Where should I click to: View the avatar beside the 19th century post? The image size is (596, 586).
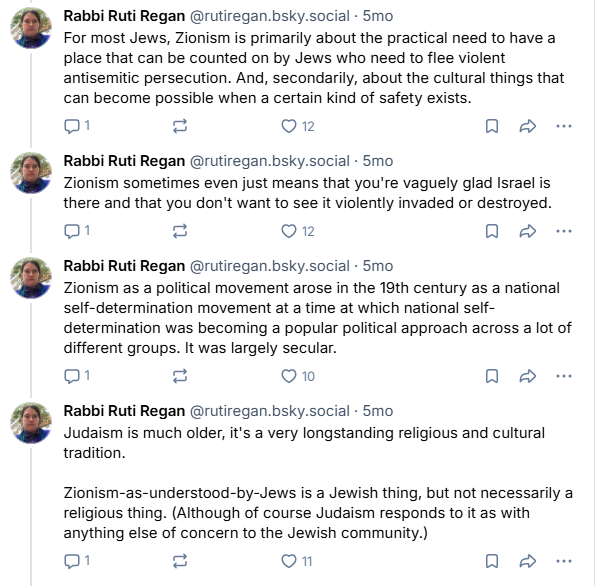(x=31, y=278)
